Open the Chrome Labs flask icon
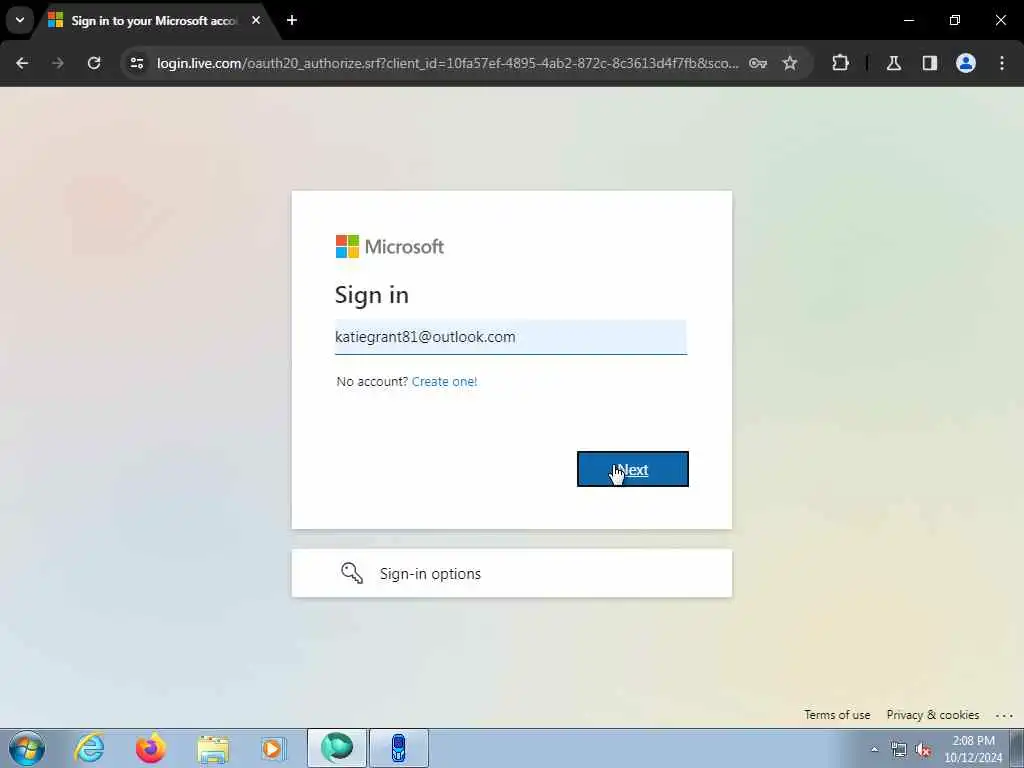This screenshot has width=1024, height=768. tap(894, 63)
